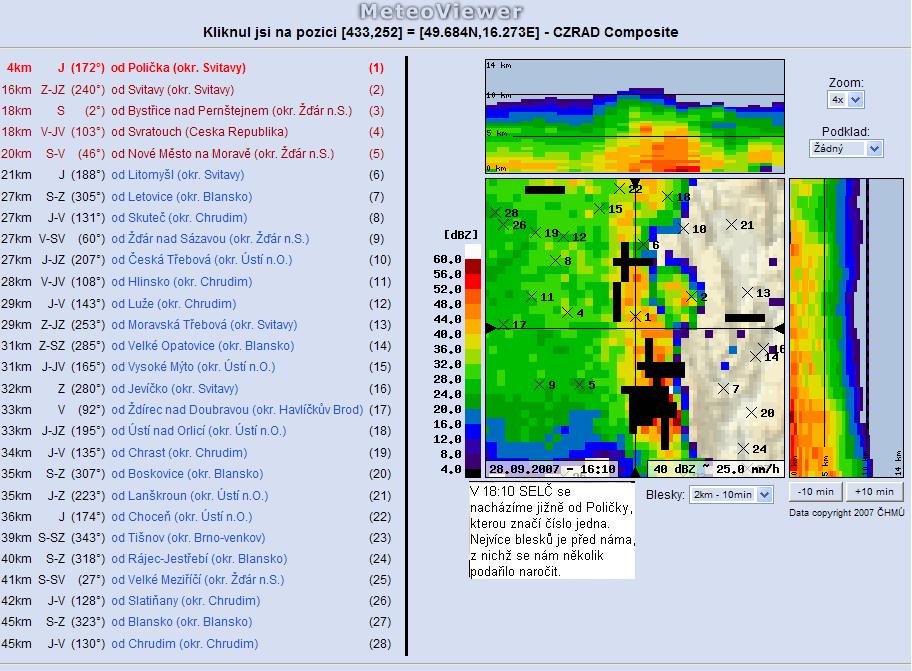Screen dimensions: 912x671
Task: Expand the Blesky dropdown showing 2km - 10min
Action: click(x=731, y=495)
